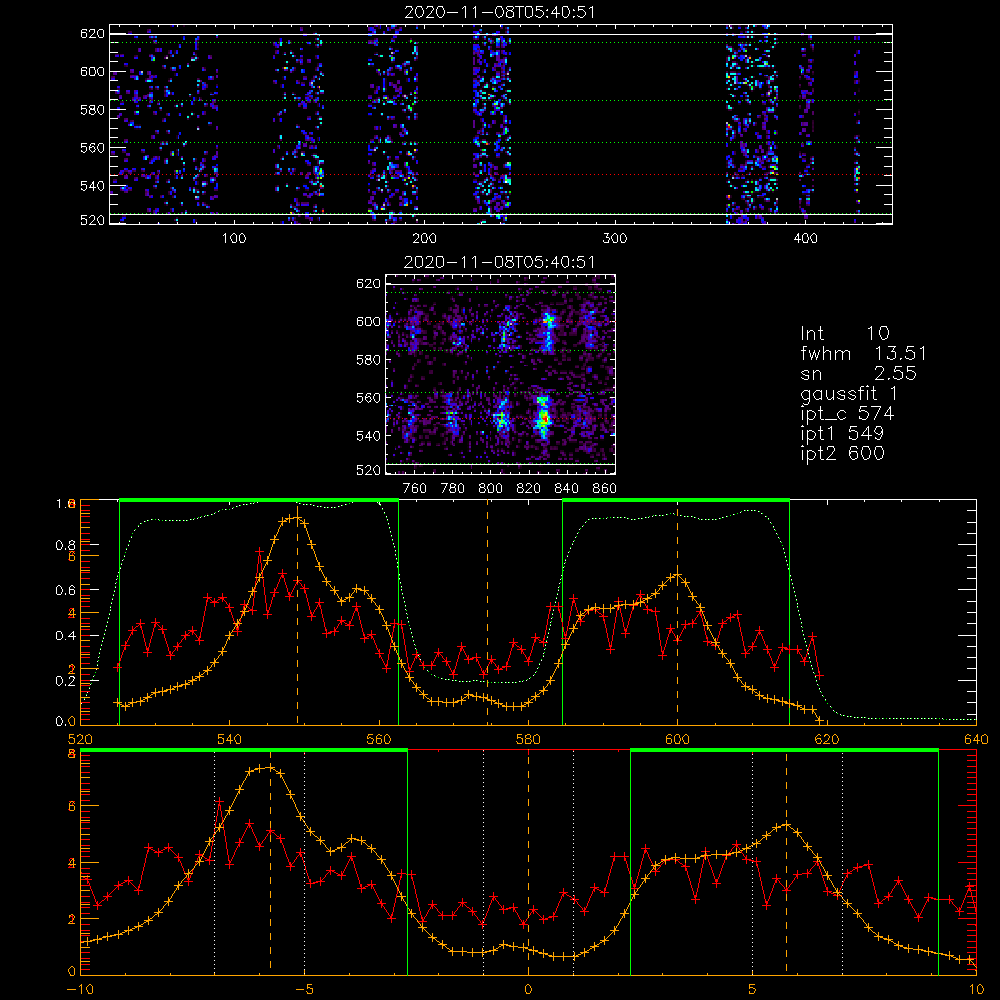Image resolution: width=1000 pixels, height=1000 pixels.
Task: Click the -5 x-axis label of the bottom plot
Action: (x=304, y=990)
